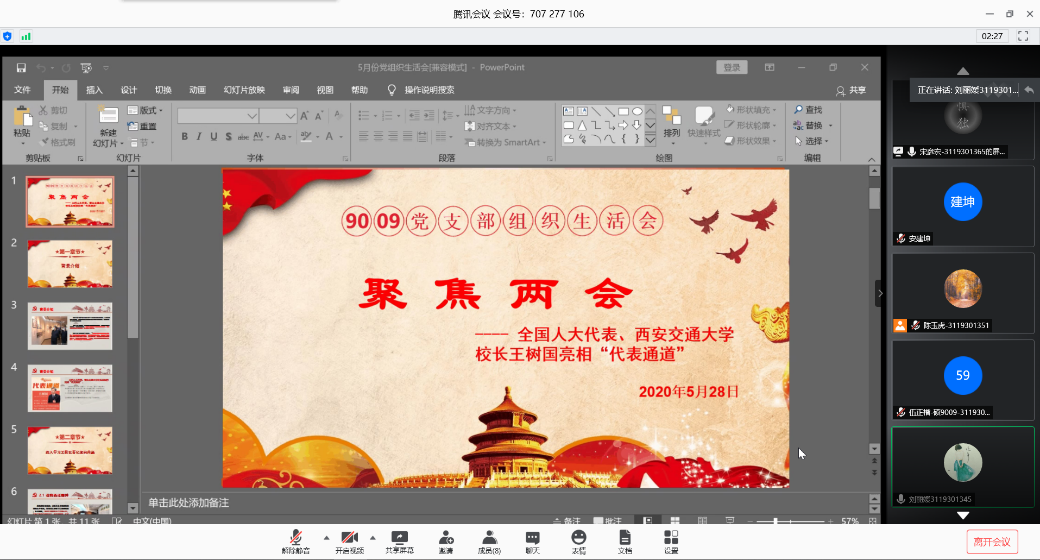Open the invite (邀请) icon

coord(445,538)
